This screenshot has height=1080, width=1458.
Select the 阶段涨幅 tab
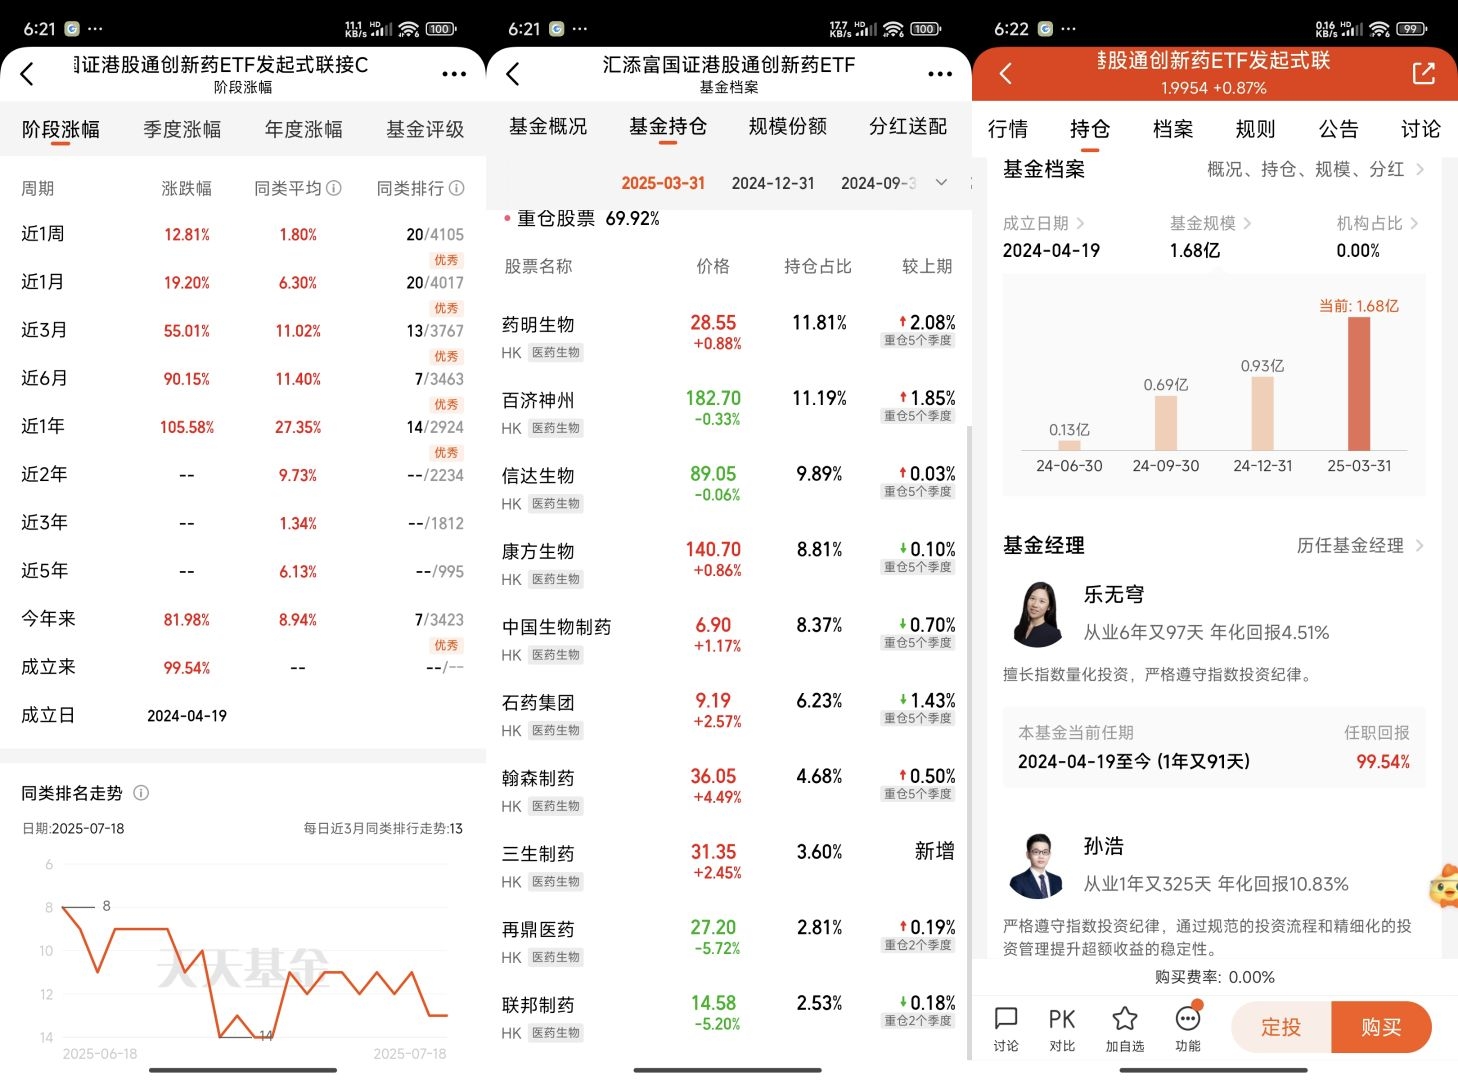tap(61, 130)
